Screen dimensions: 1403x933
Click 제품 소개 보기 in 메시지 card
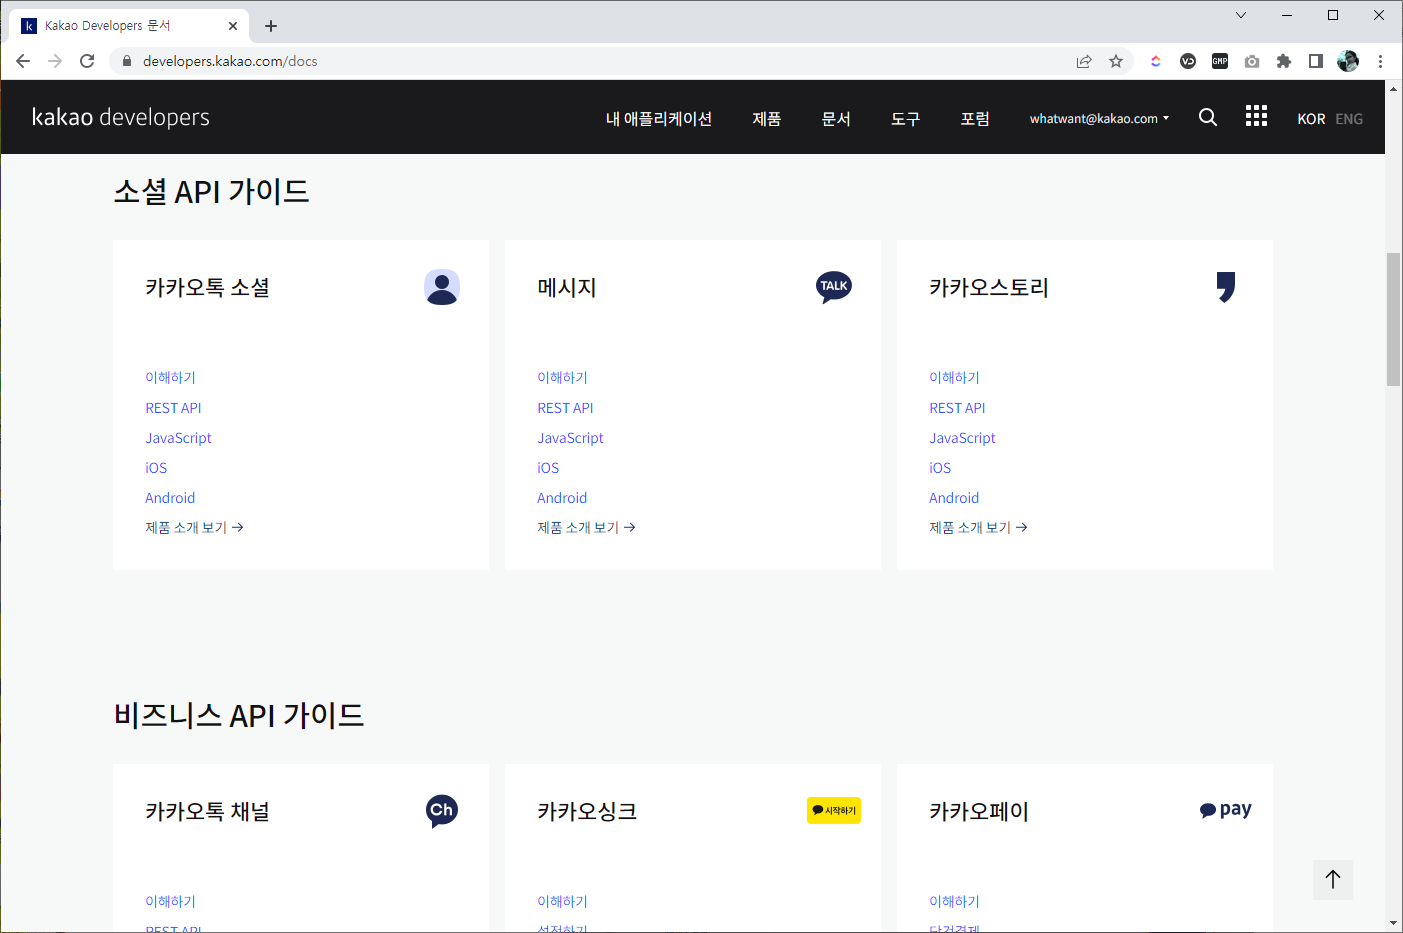[586, 527]
